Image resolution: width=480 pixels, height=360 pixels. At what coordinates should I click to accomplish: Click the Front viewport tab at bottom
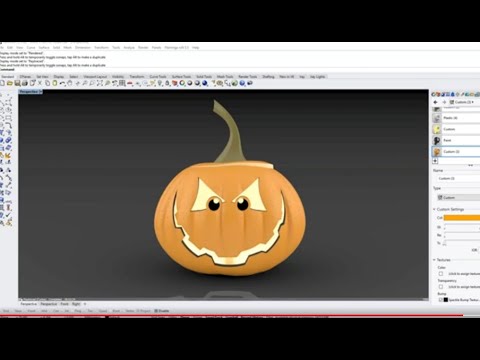coord(64,304)
